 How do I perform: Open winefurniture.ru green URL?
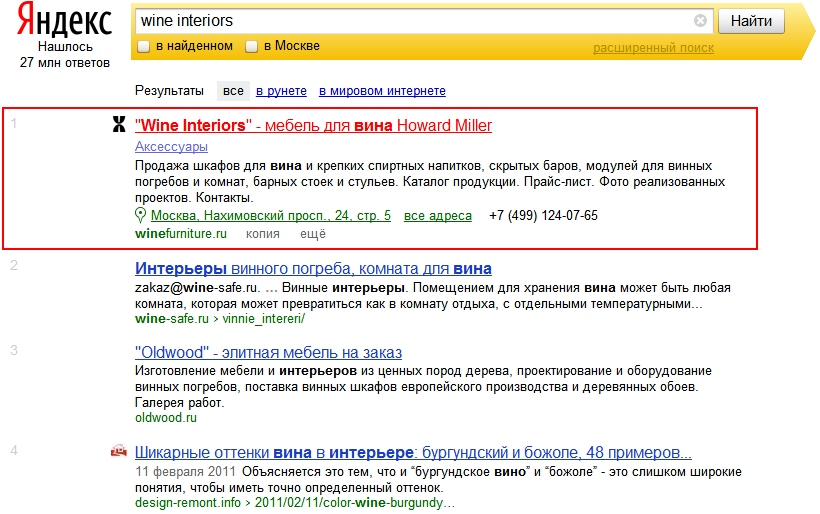tap(181, 234)
